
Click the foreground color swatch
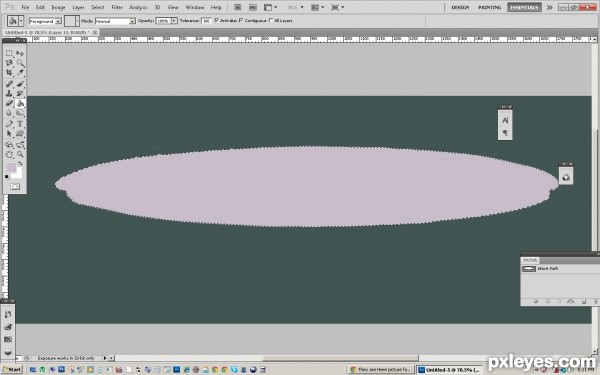(11, 167)
